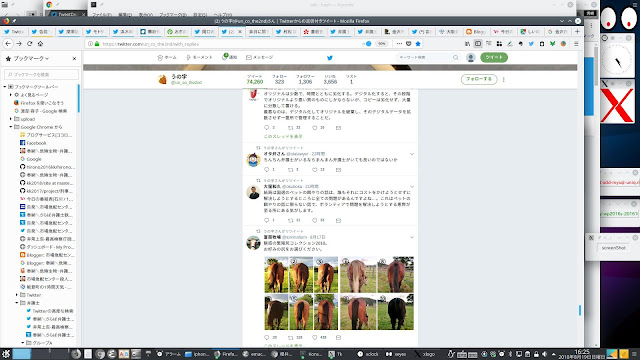
Task: Open 通知 notifications in the Twitter nav
Action: (x=229, y=58)
